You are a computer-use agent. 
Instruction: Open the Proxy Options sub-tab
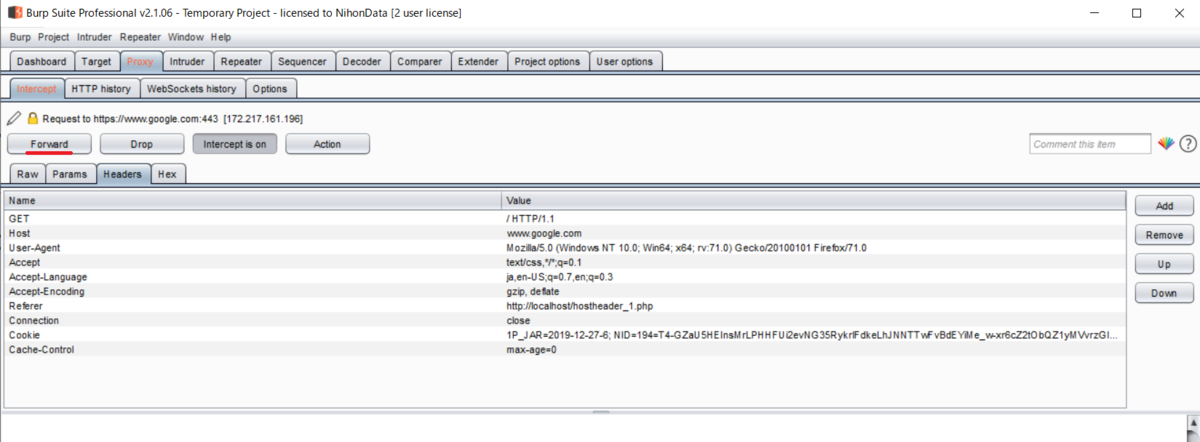(x=270, y=88)
